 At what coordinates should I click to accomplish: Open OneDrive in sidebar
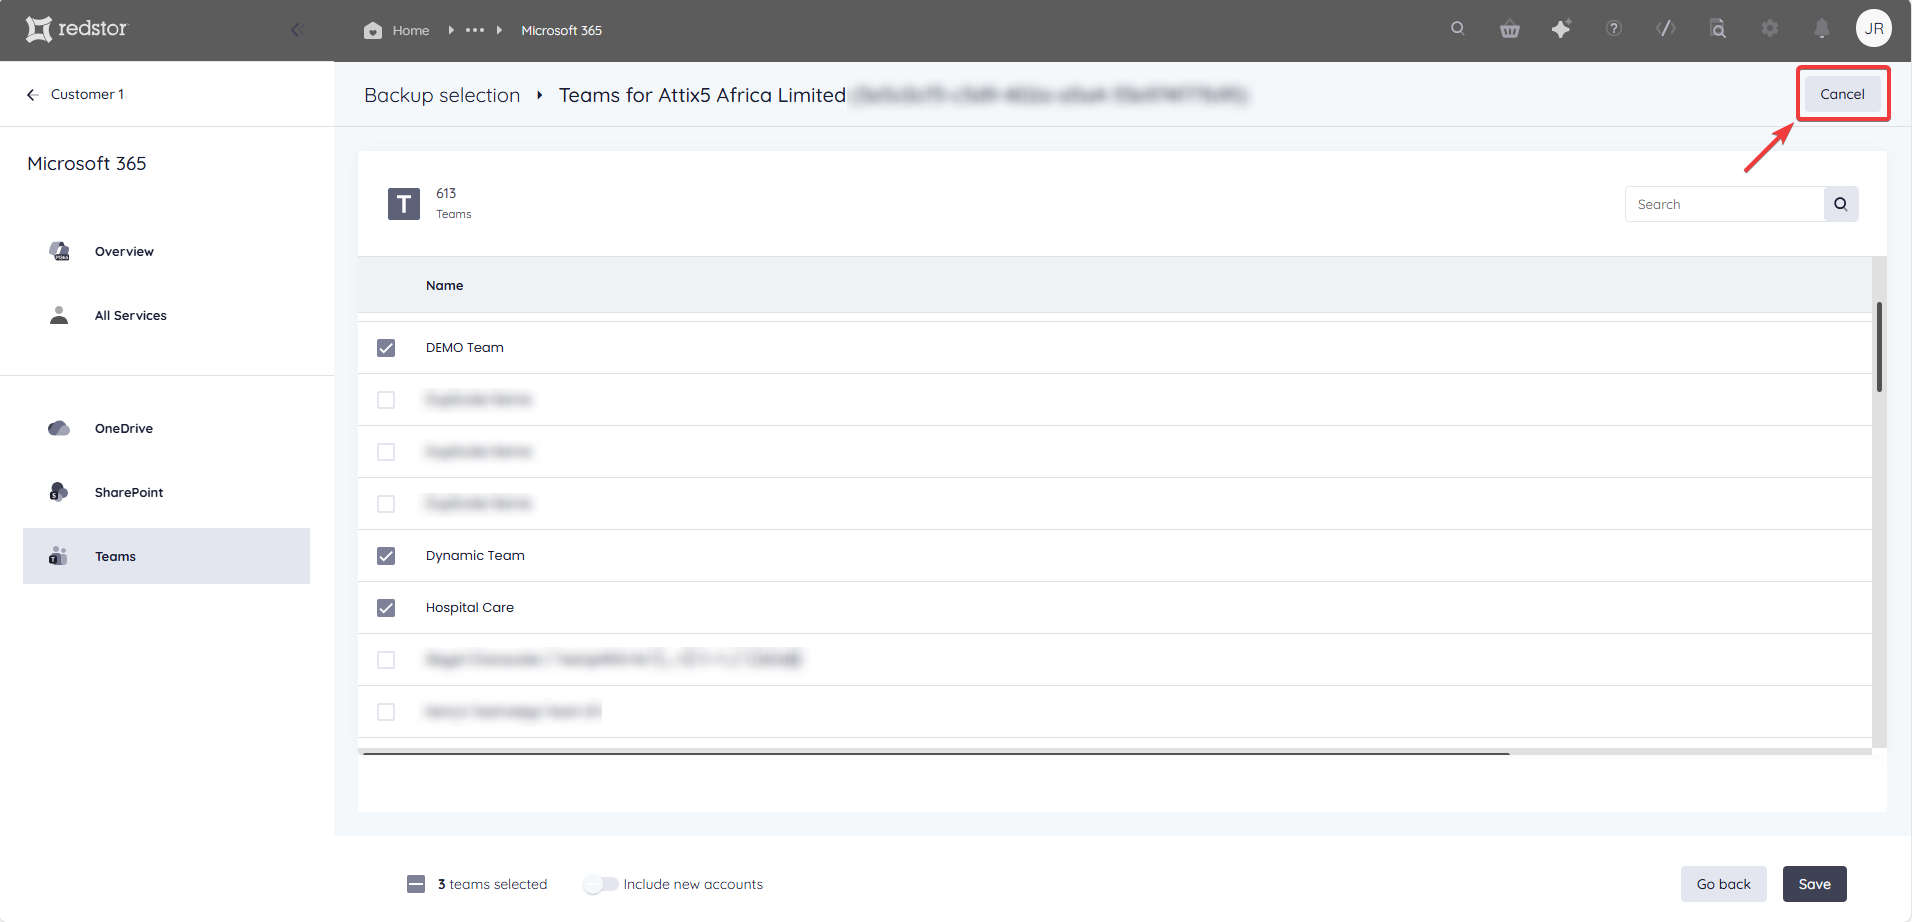point(124,429)
